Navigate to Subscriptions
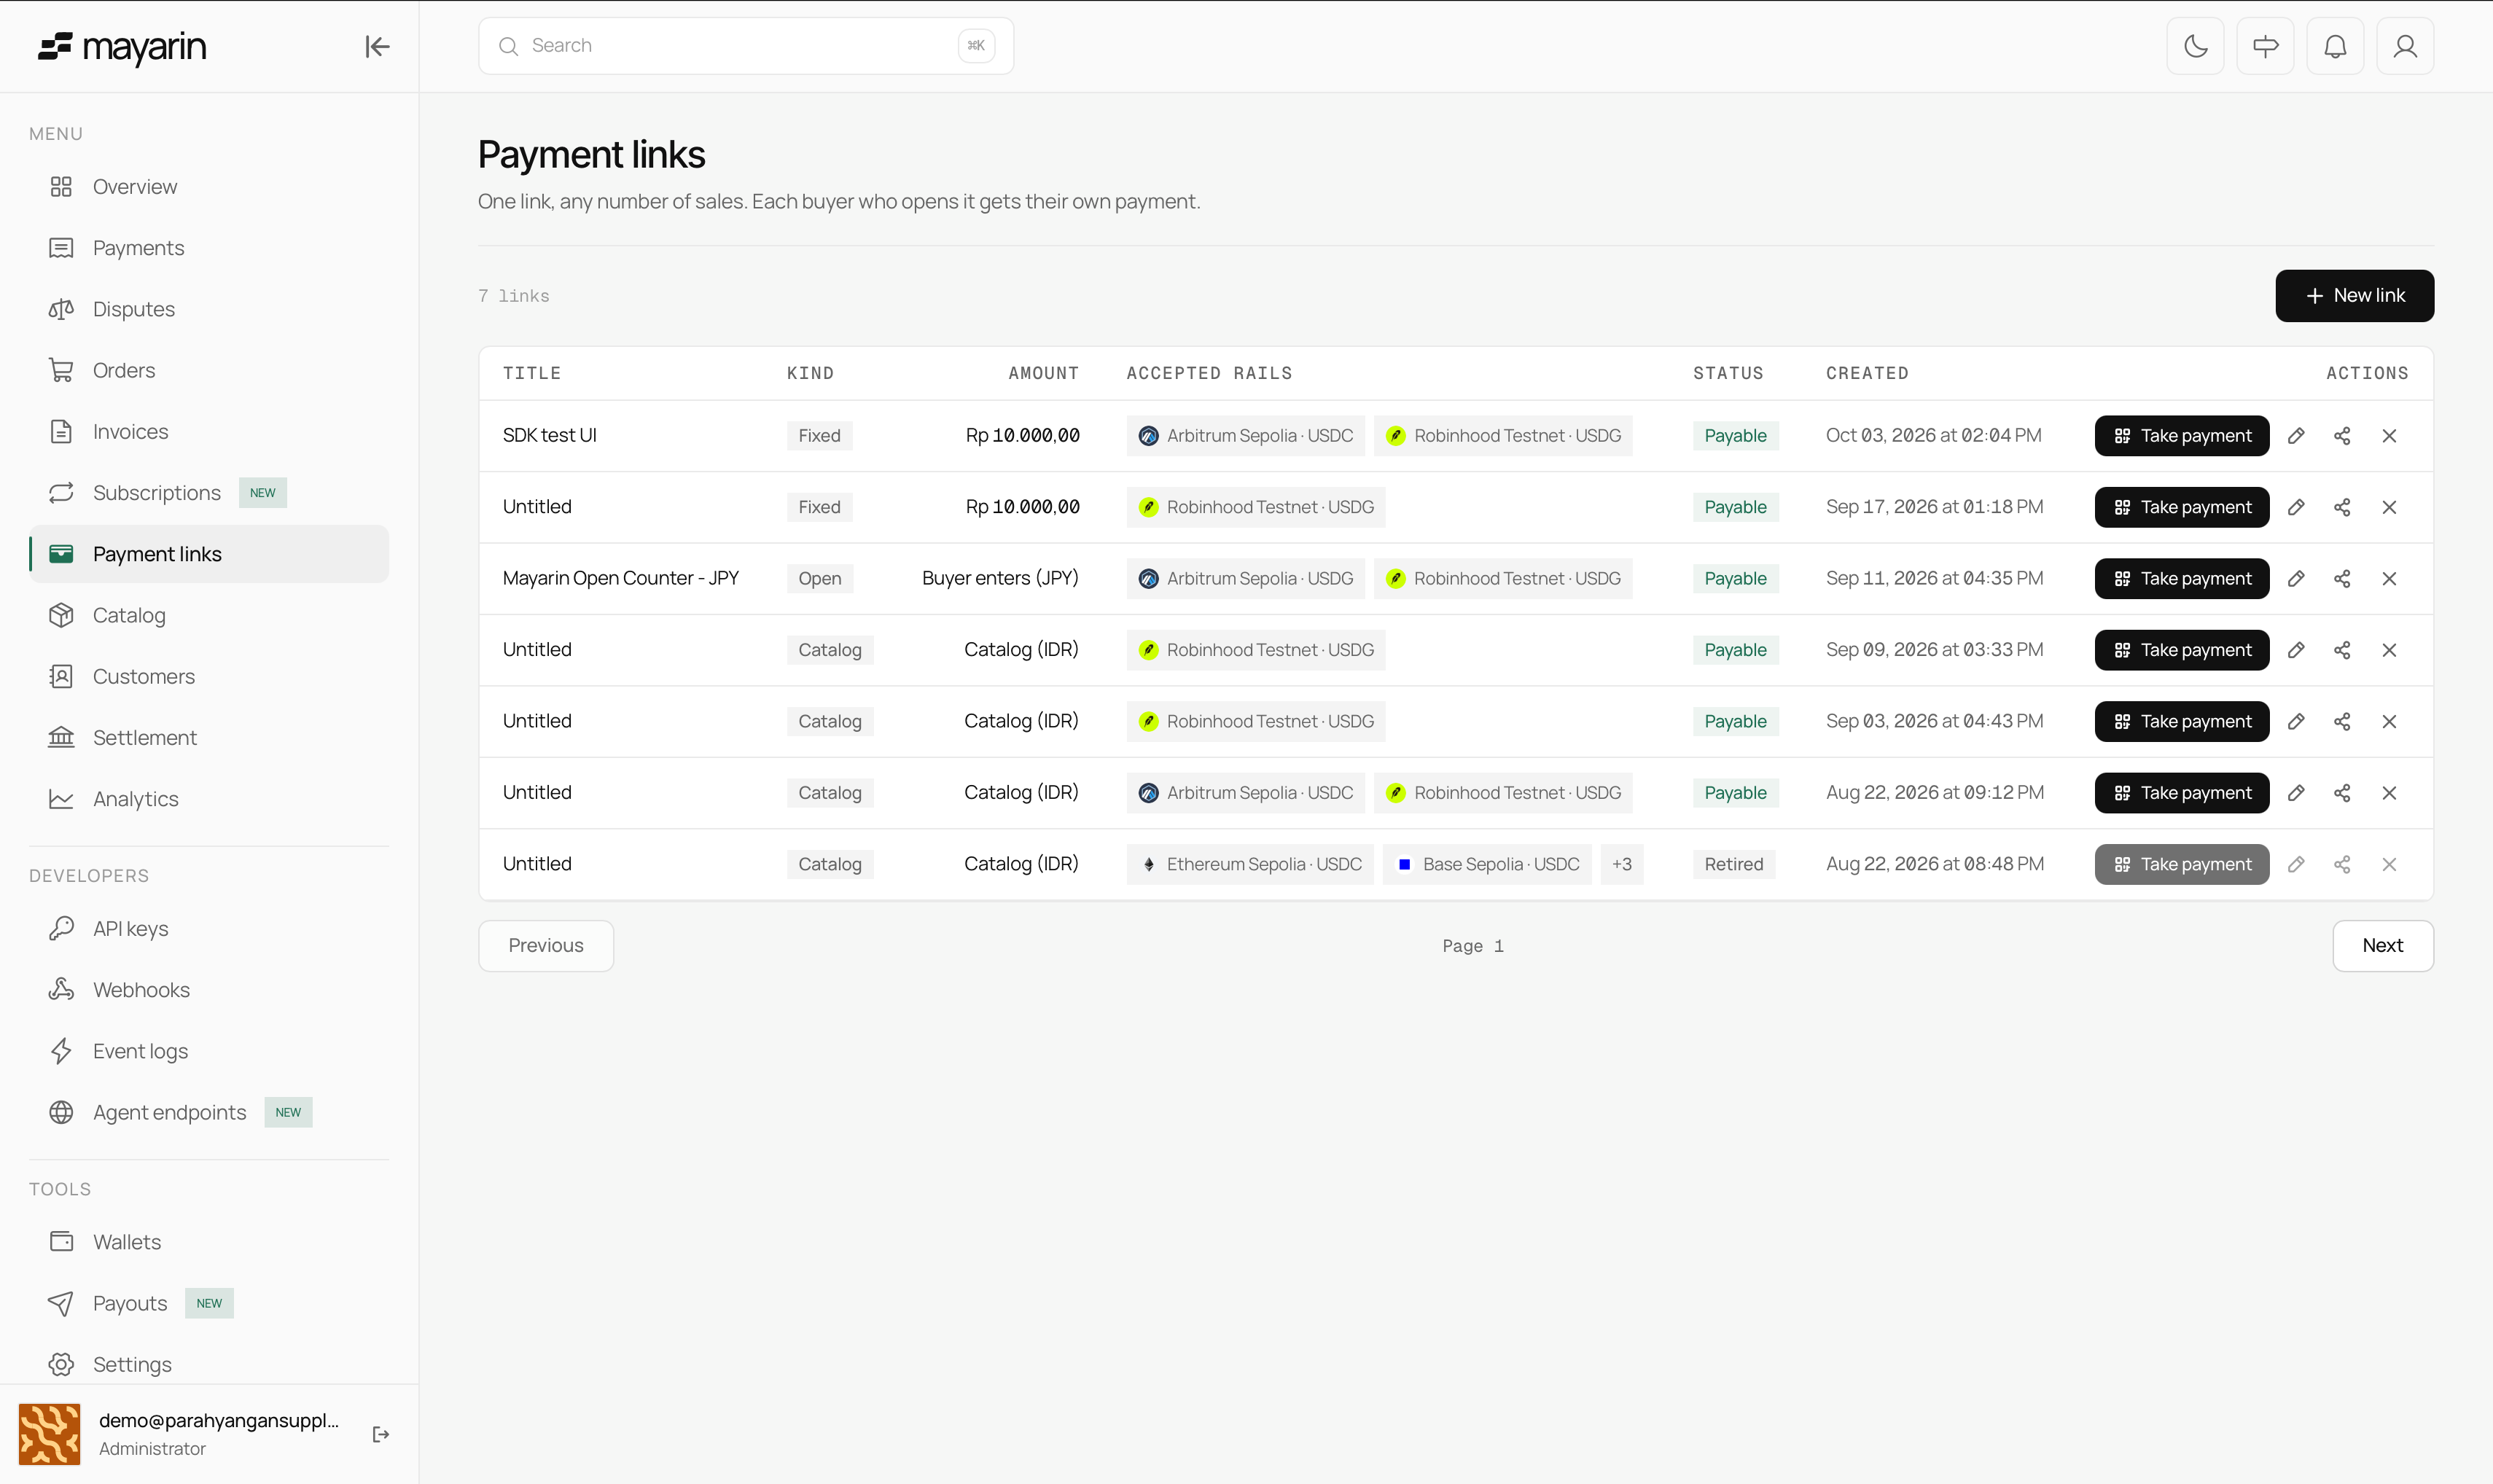The height and width of the screenshot is (1484, 2493). point(209,493)
